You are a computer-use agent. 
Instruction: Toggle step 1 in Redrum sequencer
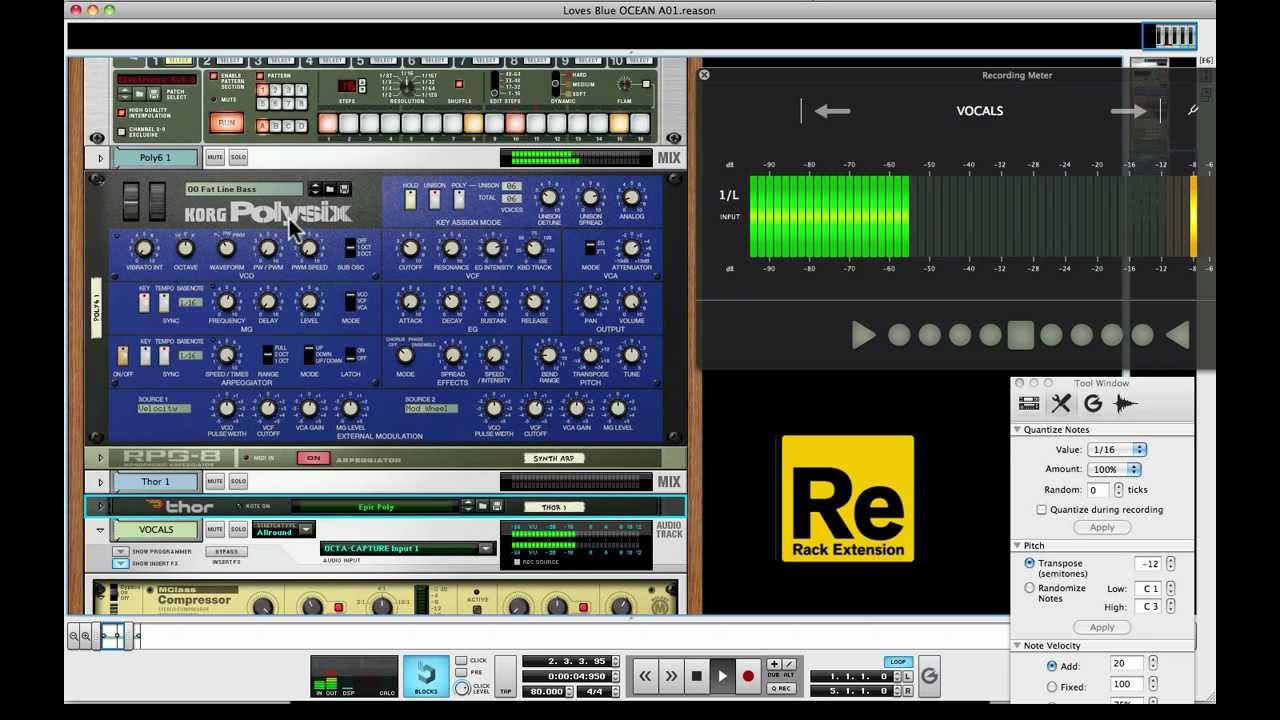pyautogui.click(x=327, y=124)
